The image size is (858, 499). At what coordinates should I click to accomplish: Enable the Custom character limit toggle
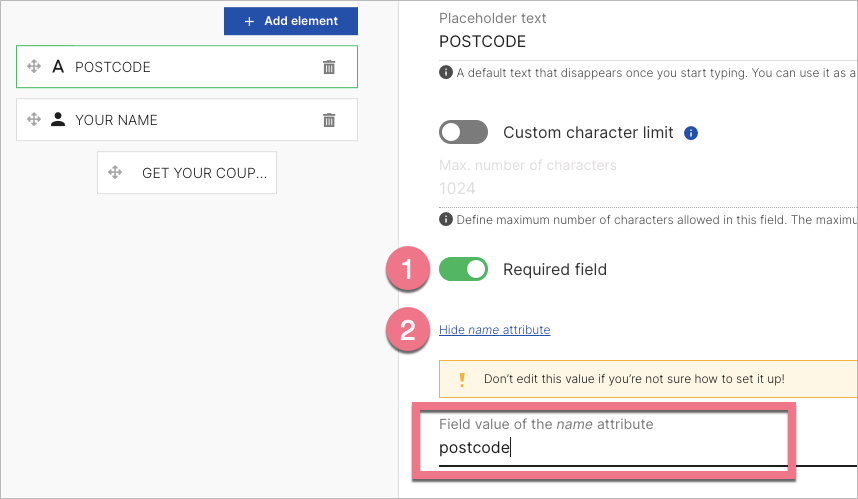(463, 132)
